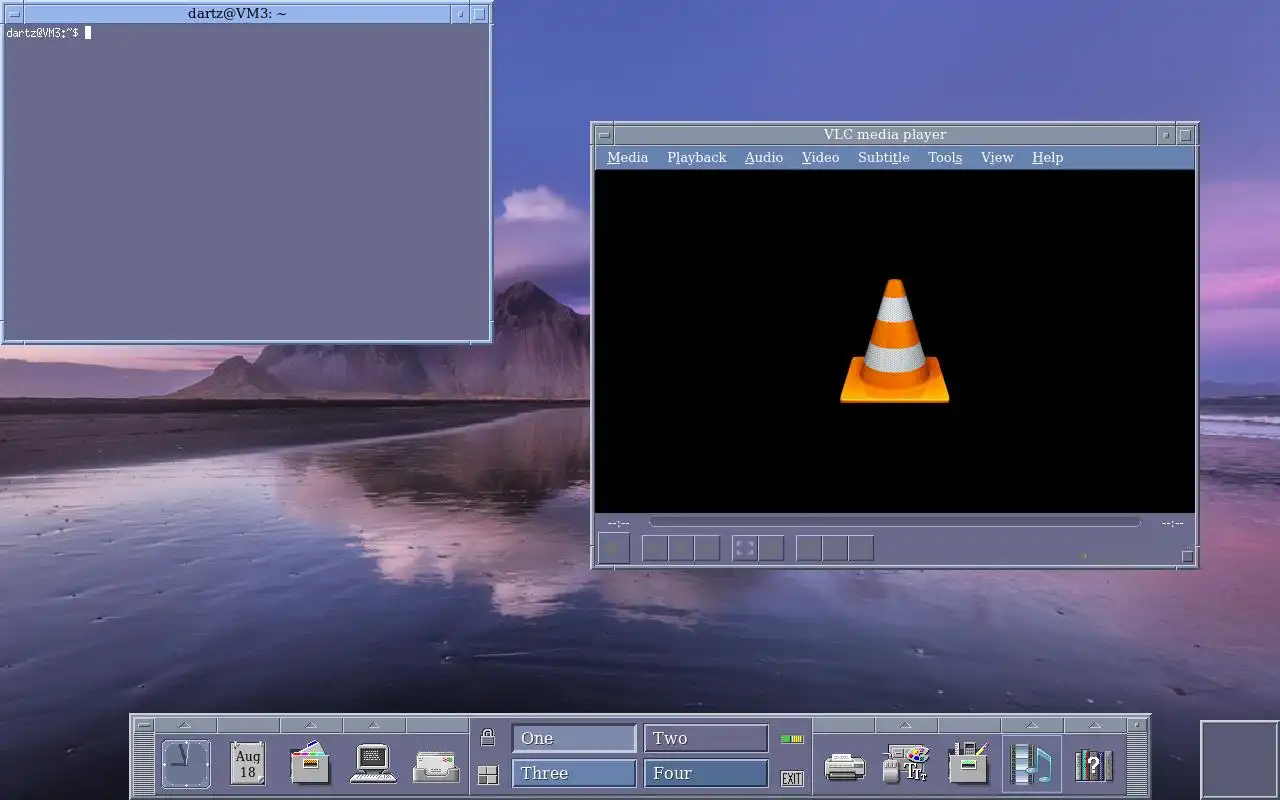This screenshot has height=800, width=1280.
Task: Expand subpanel arrow above Help icon
Action: point(1094,725)
